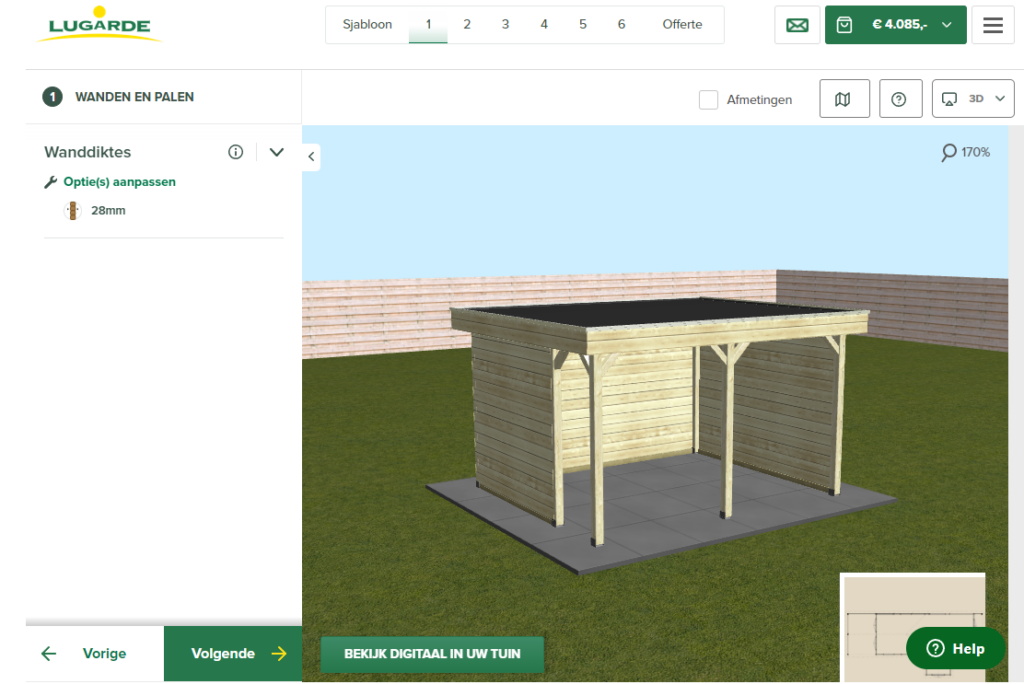Go to step 3 tab
The width and height of the screenshot is (1024, 684).
pos(505,25)
